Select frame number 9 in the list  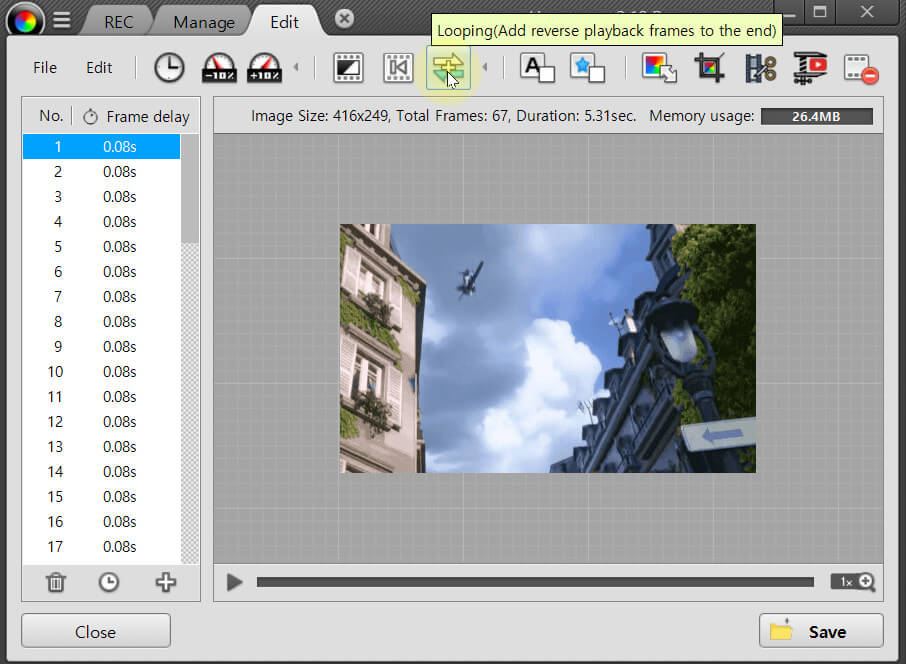[101, 347]
